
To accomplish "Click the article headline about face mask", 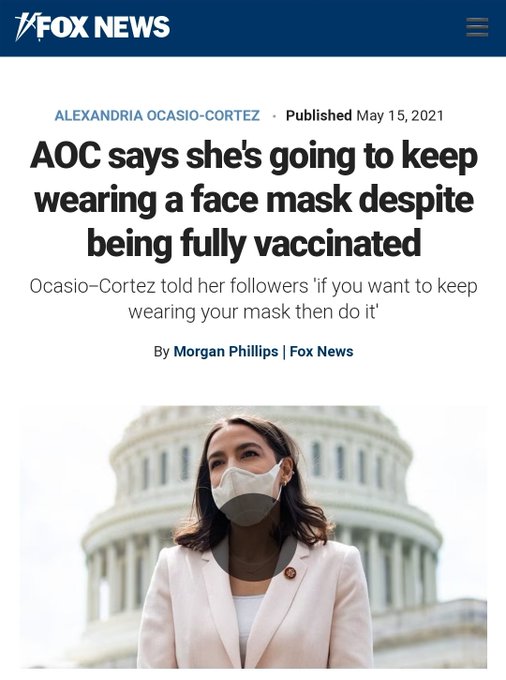I will click(253, 199).
